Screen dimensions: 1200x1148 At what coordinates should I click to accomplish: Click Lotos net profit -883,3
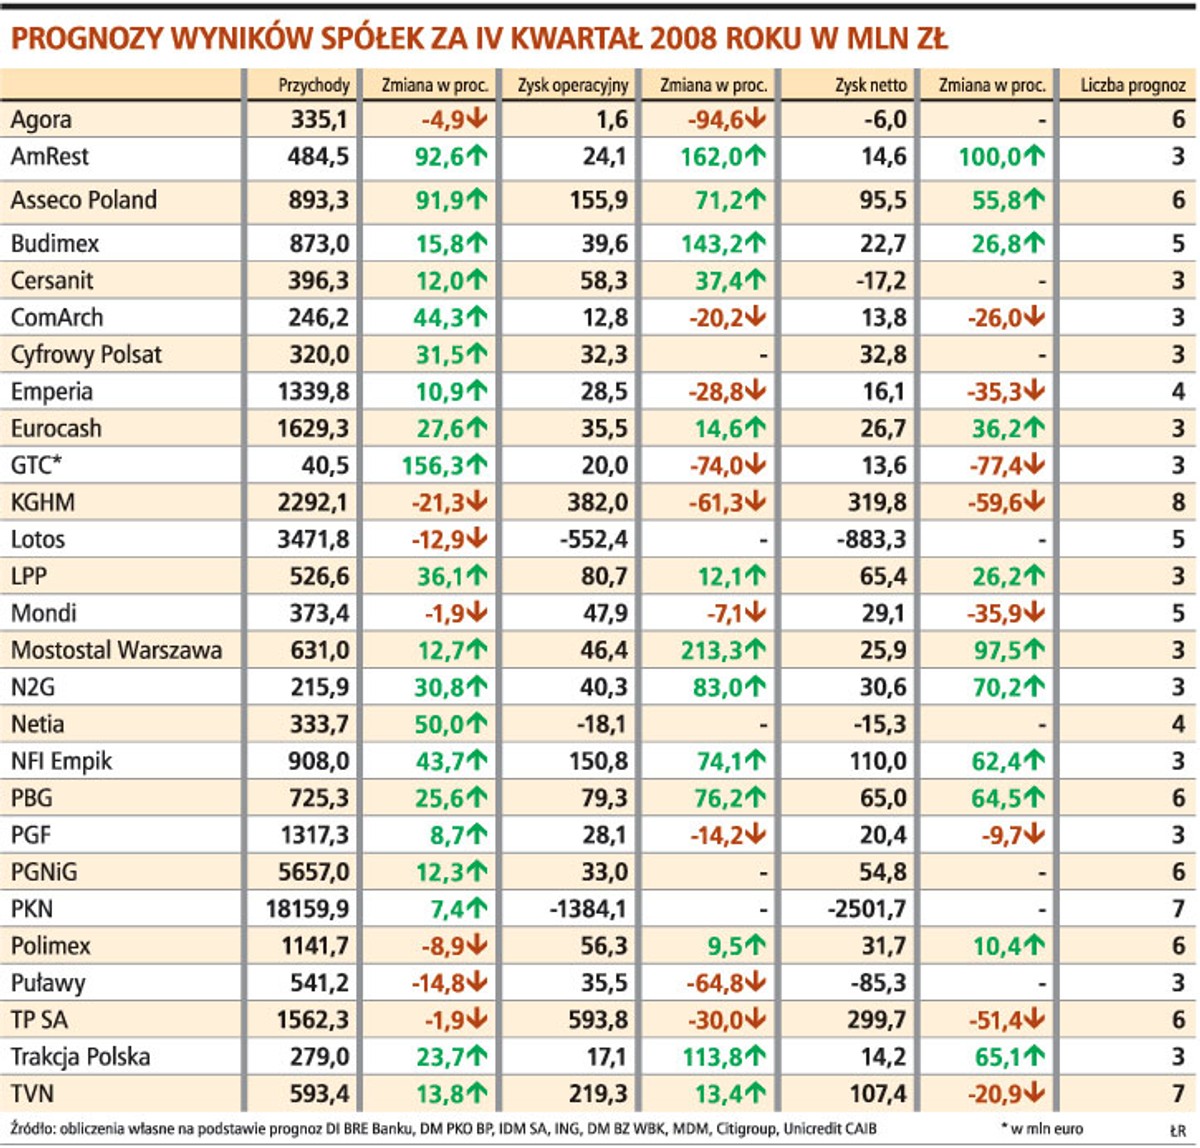pos(872,540)
